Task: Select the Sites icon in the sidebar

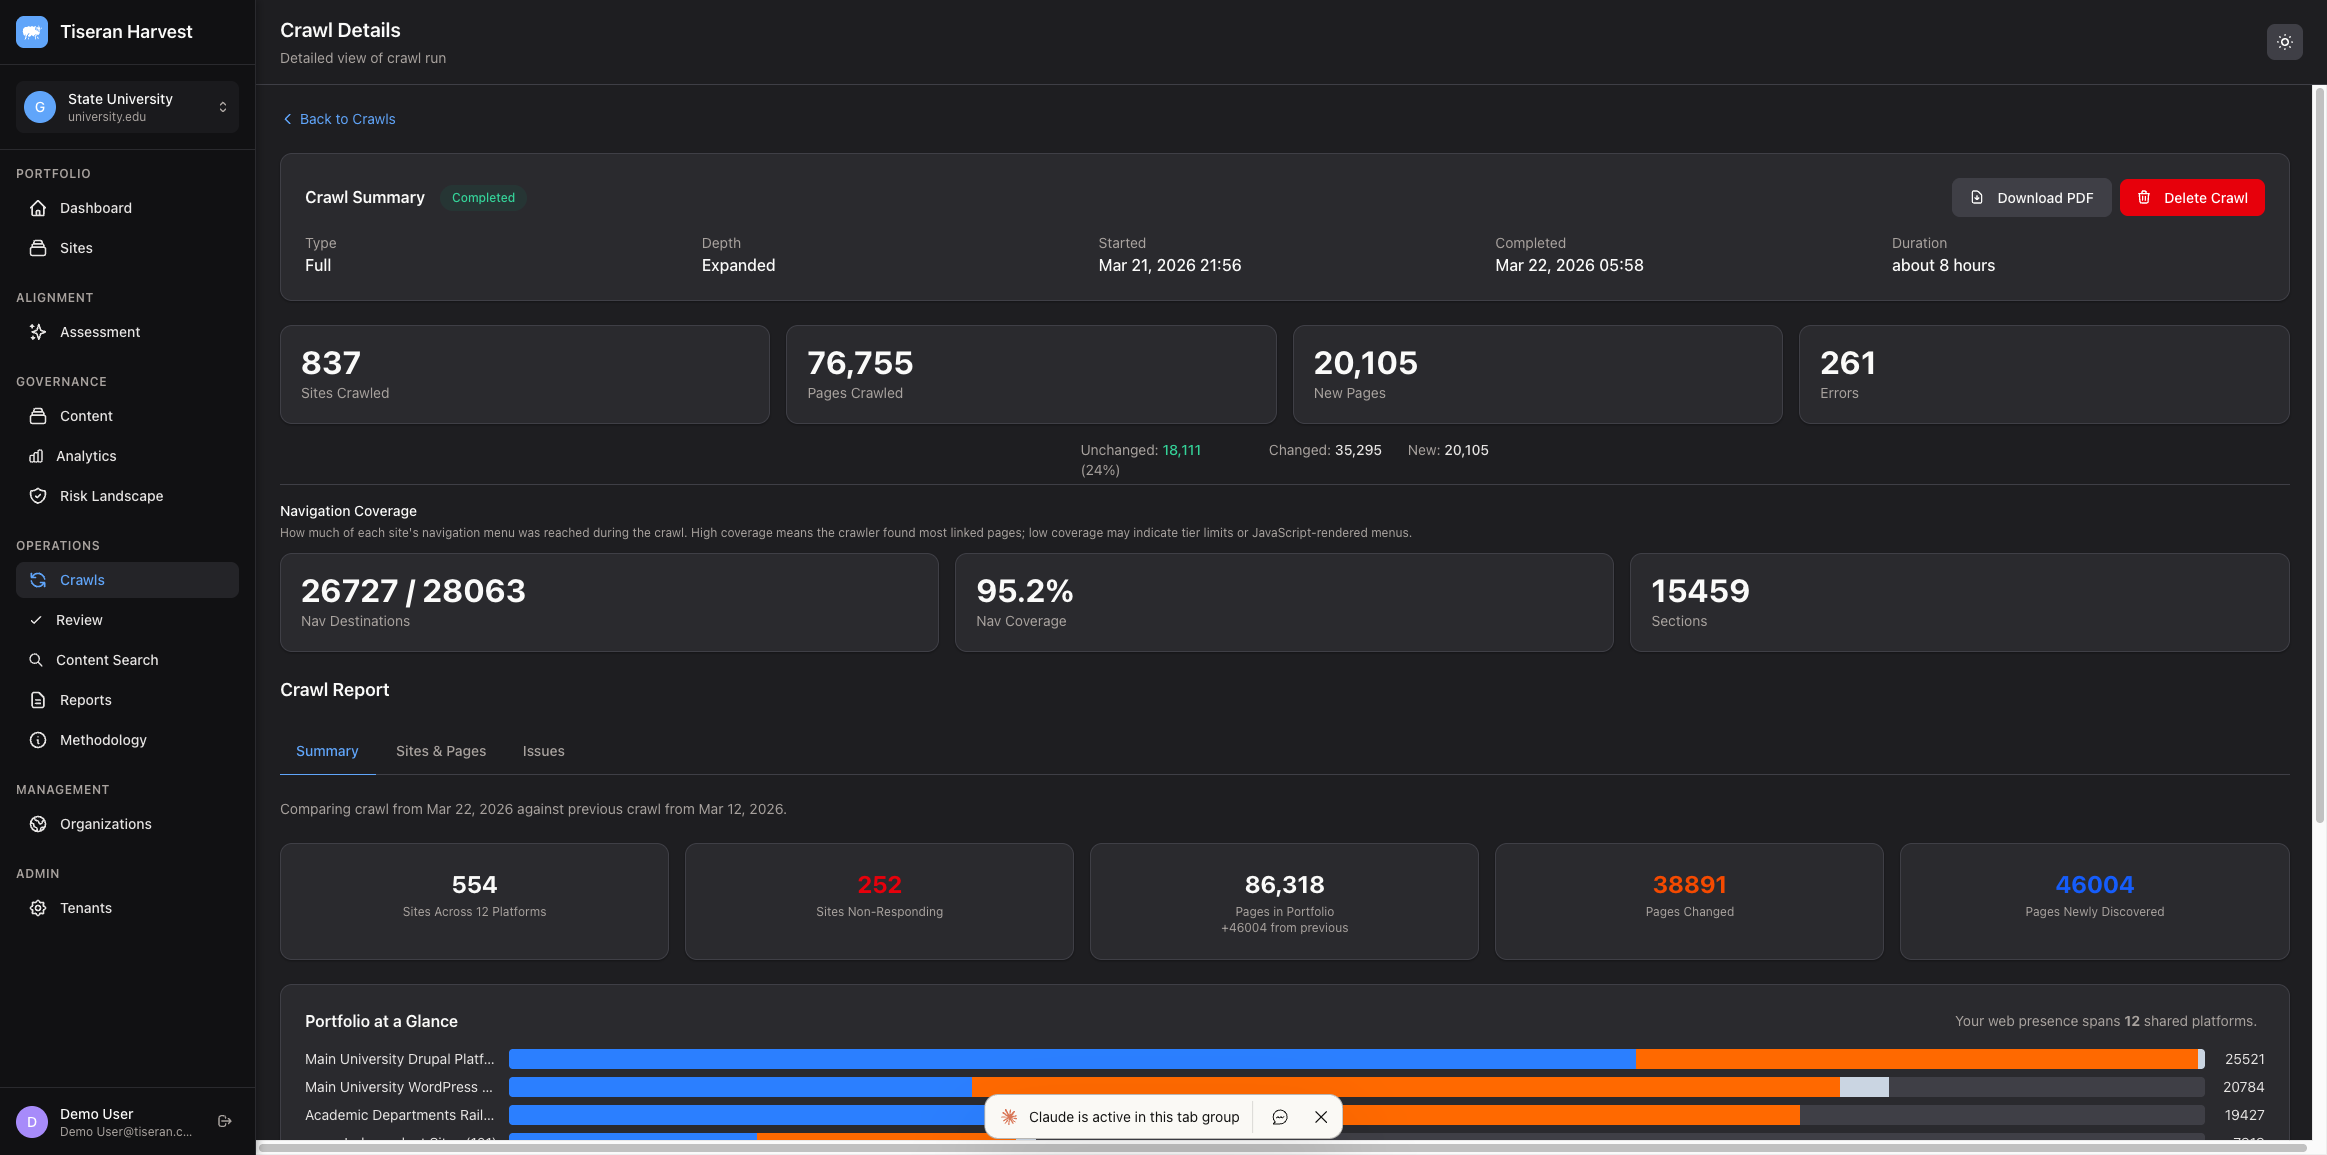Action: coord(38,247)
